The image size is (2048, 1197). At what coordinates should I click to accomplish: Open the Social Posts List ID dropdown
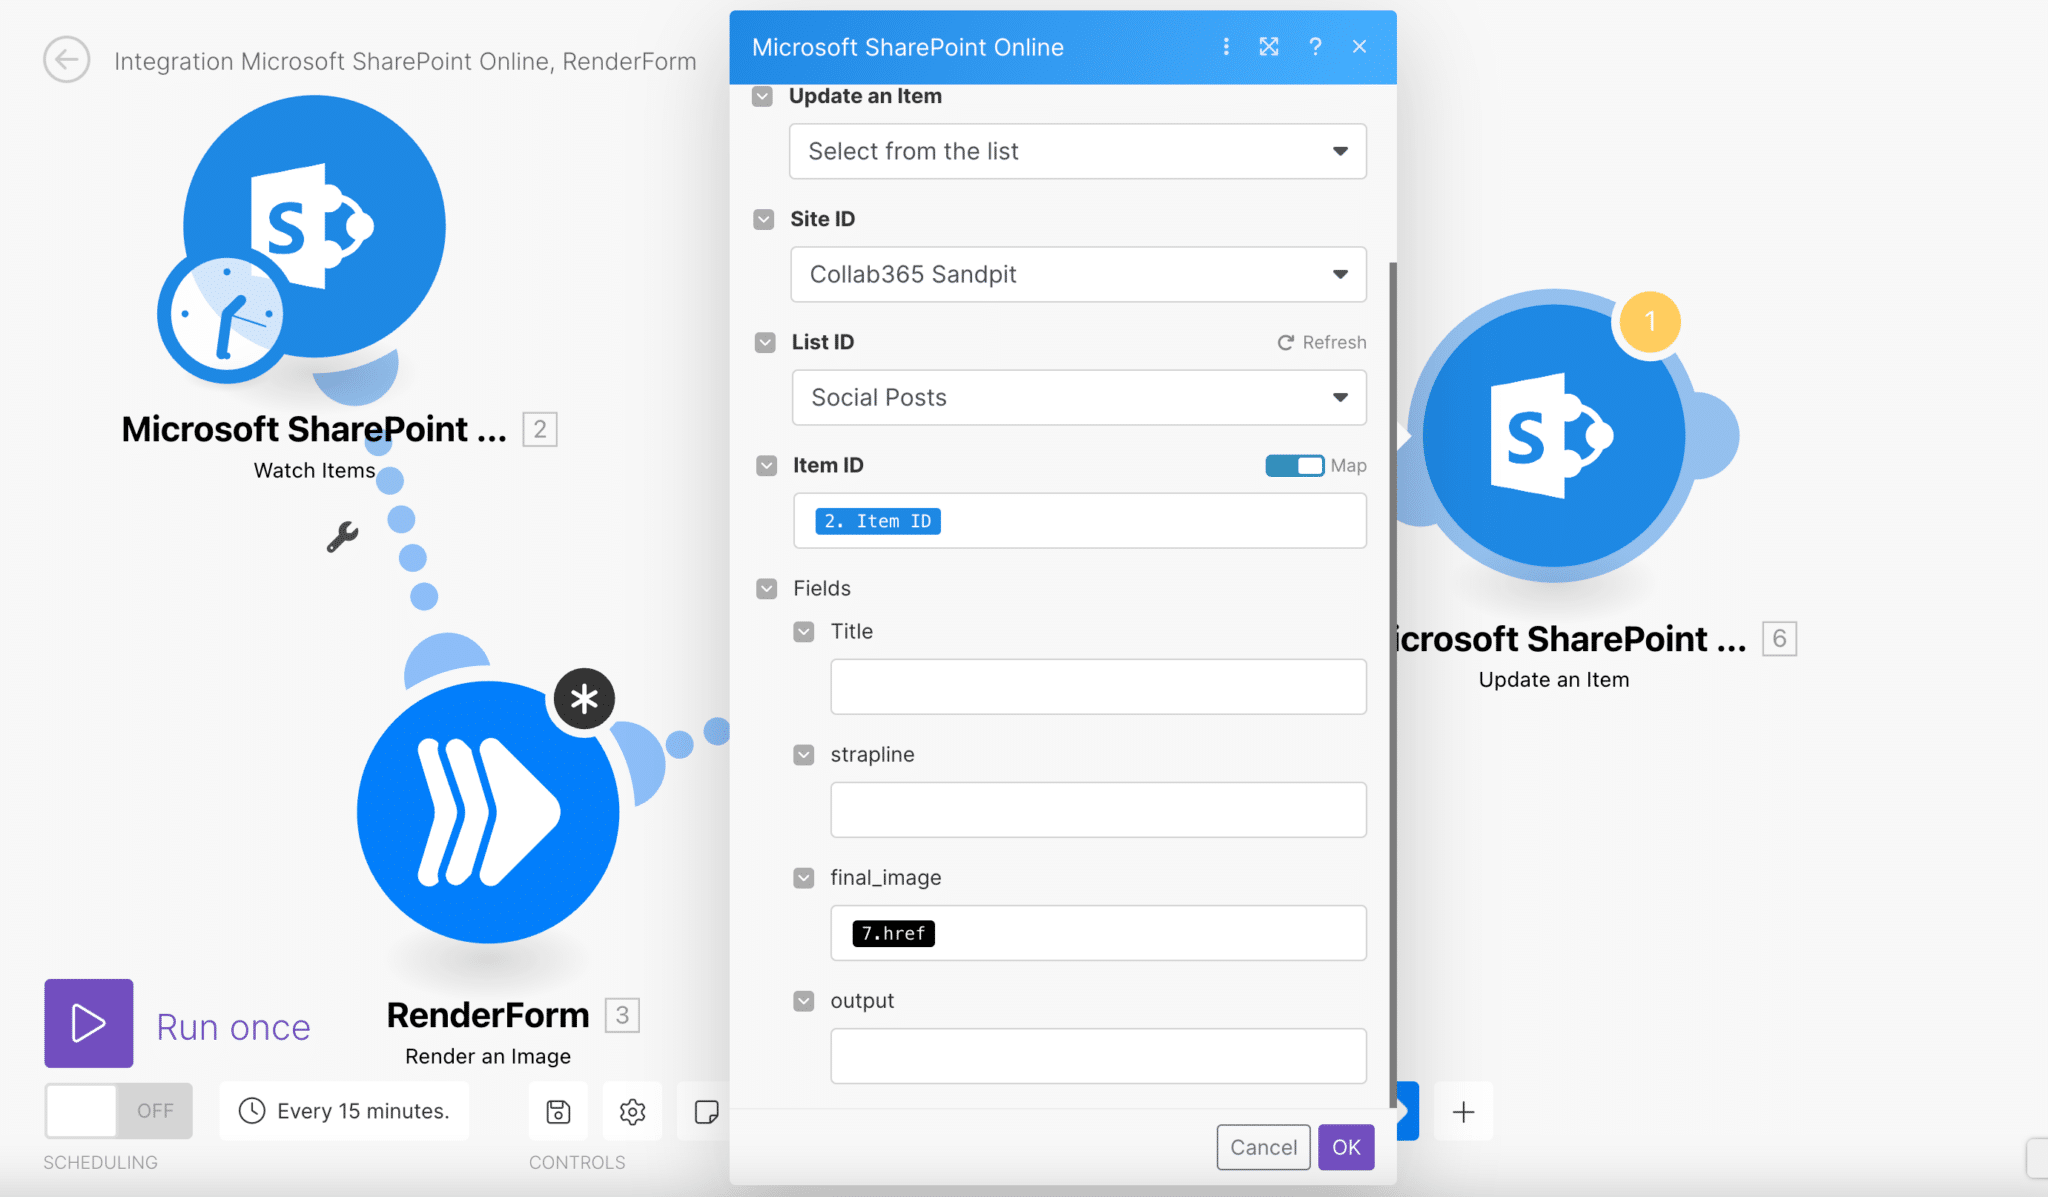1077,397
